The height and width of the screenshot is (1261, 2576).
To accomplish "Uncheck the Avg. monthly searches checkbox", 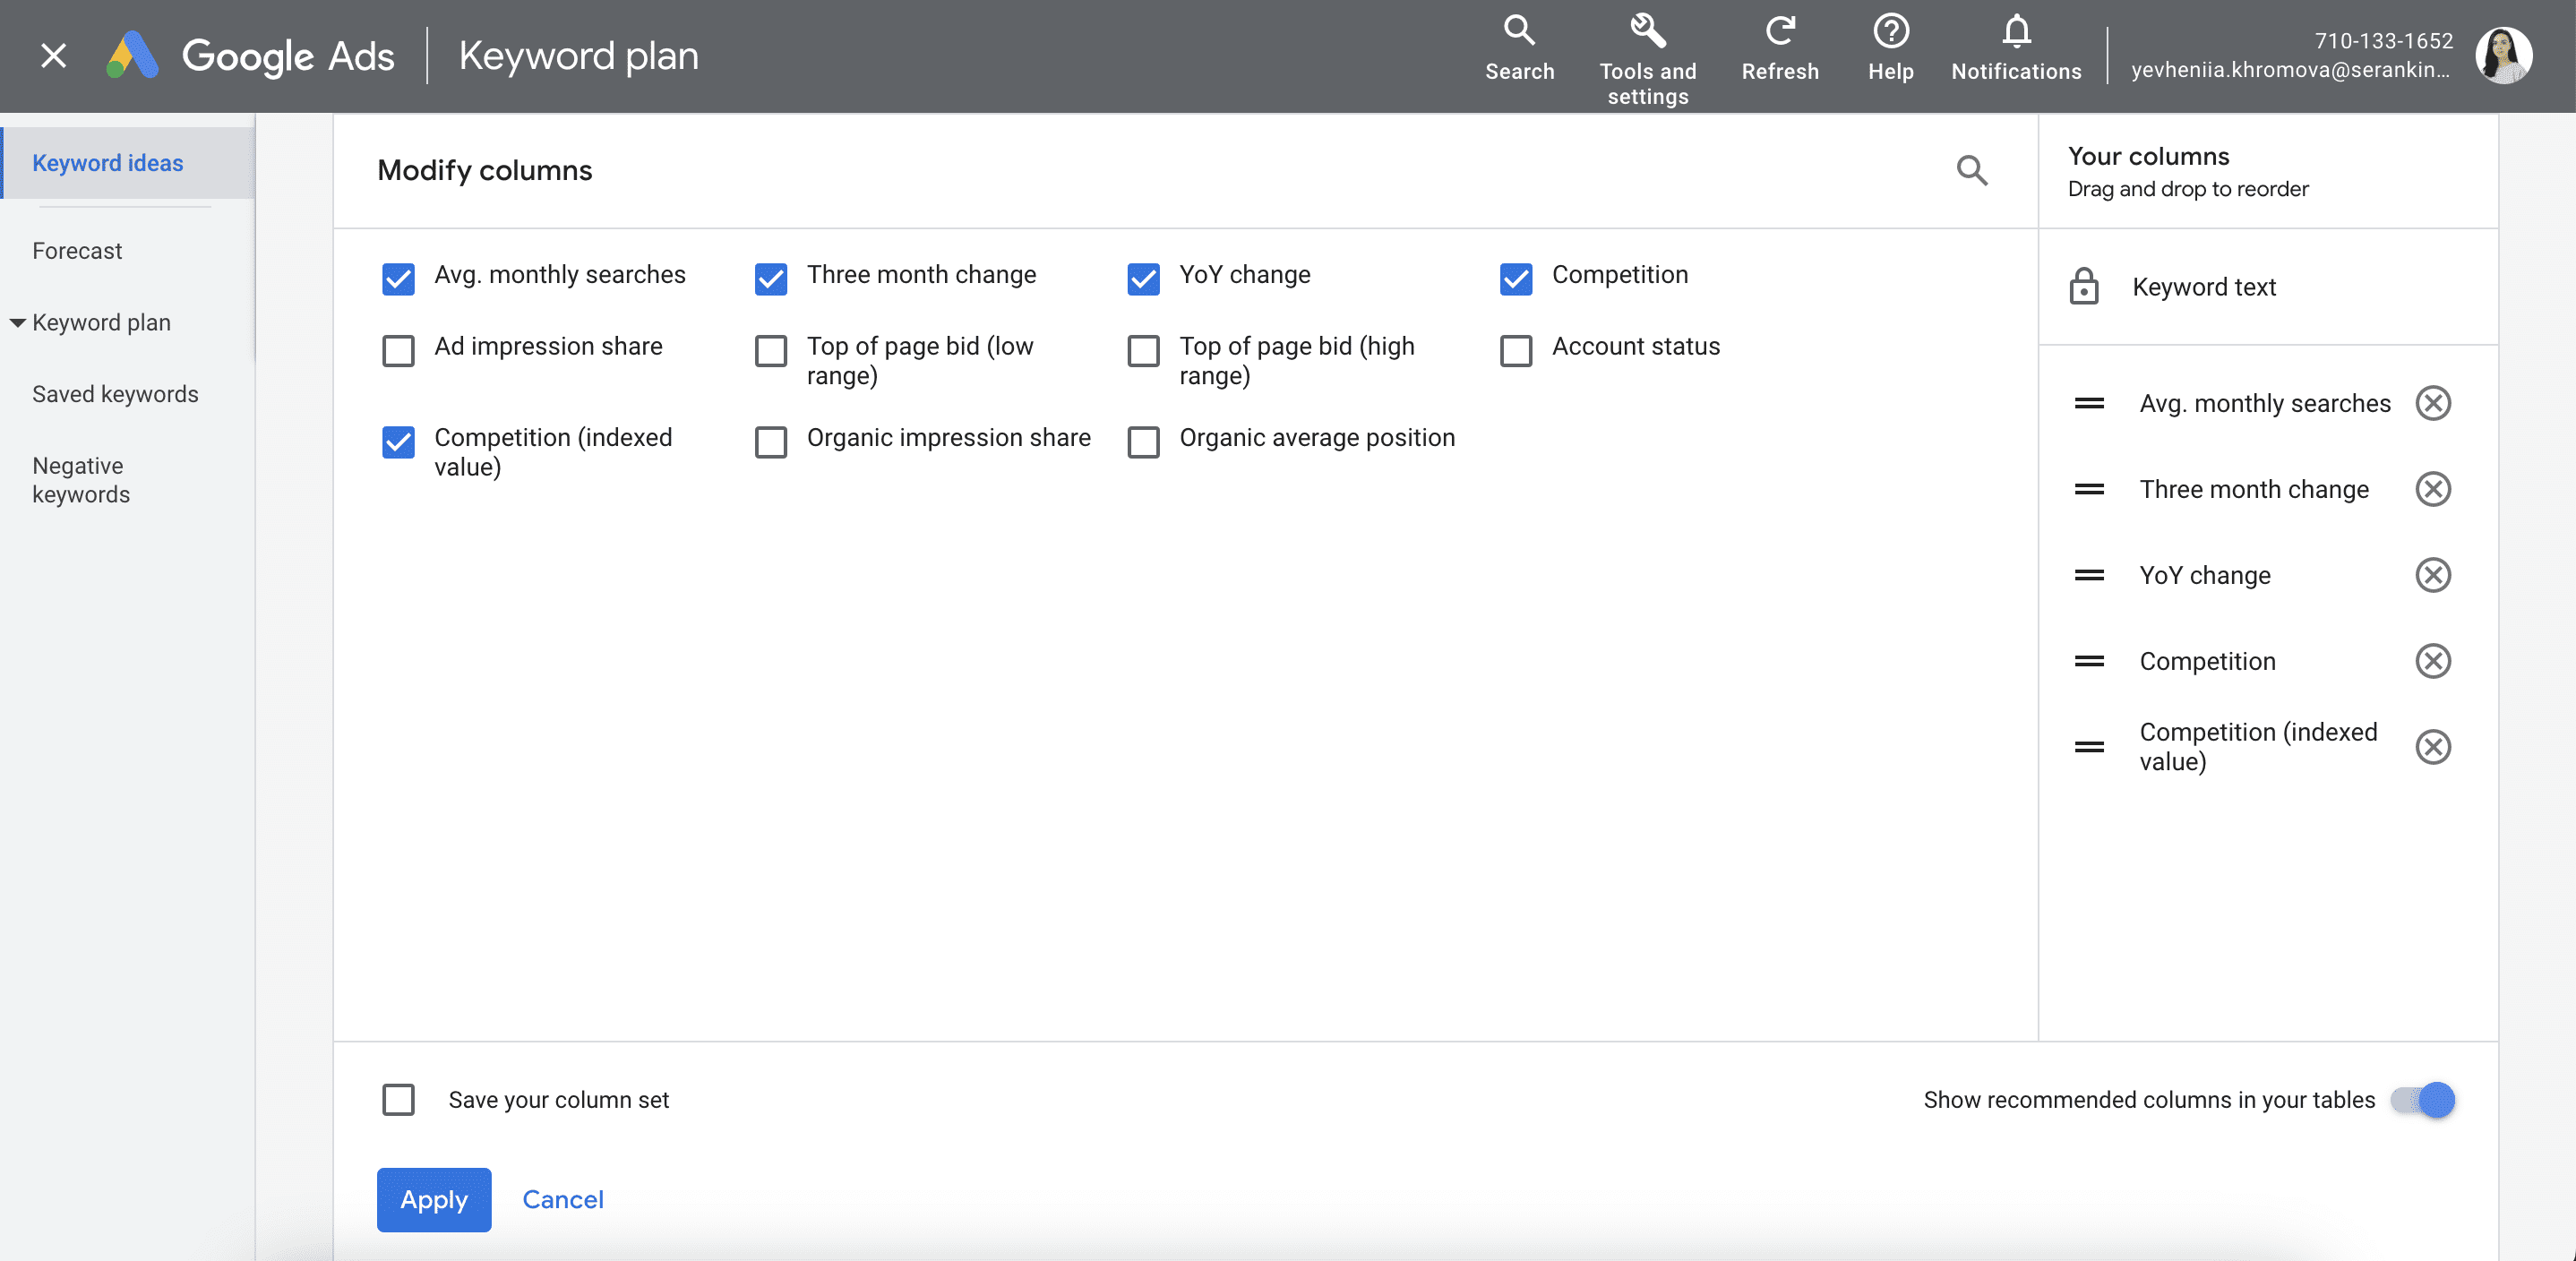I will coord(398,279).
